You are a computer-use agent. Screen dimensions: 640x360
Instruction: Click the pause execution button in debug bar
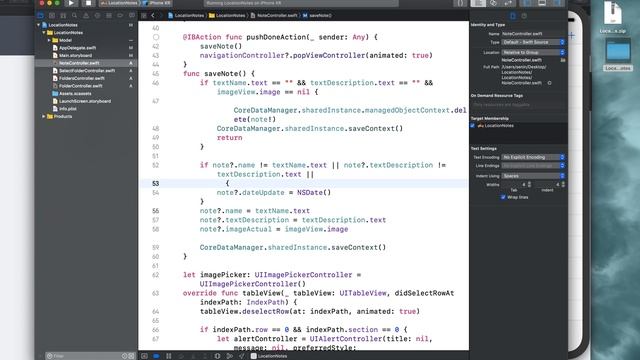(x=169, y=356)
